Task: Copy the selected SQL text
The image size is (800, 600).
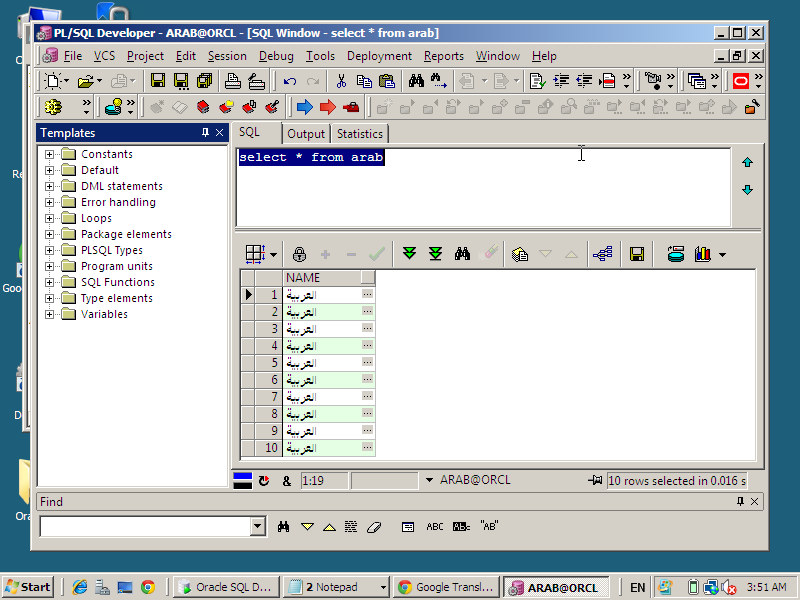Action: pos(366,81)
